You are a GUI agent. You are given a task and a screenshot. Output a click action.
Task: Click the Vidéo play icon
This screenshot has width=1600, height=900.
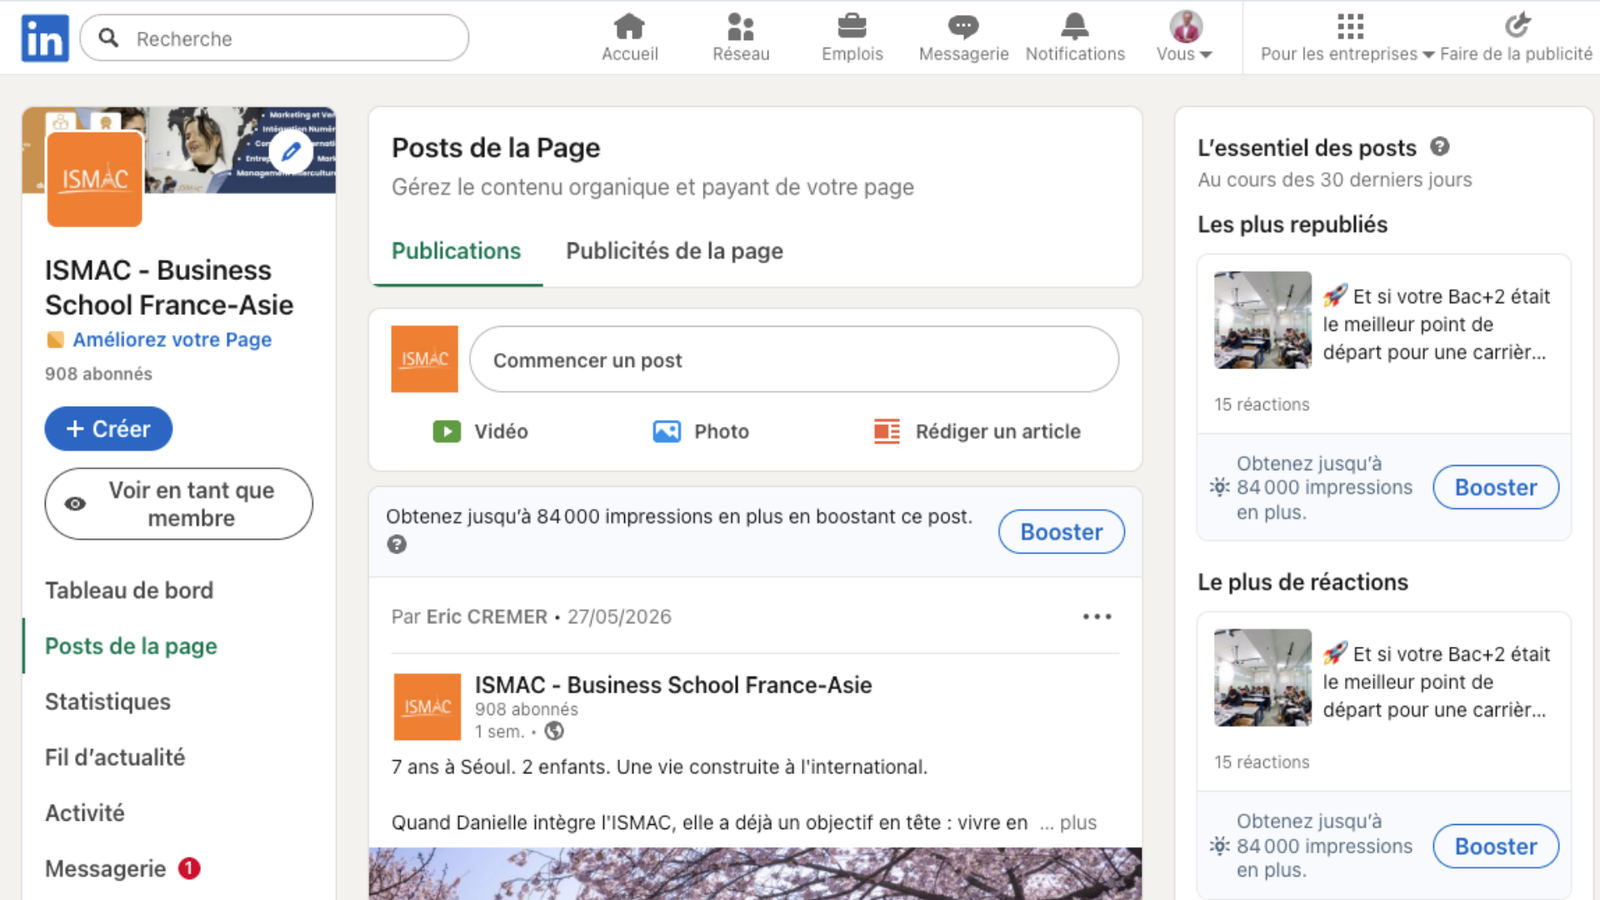446,431
